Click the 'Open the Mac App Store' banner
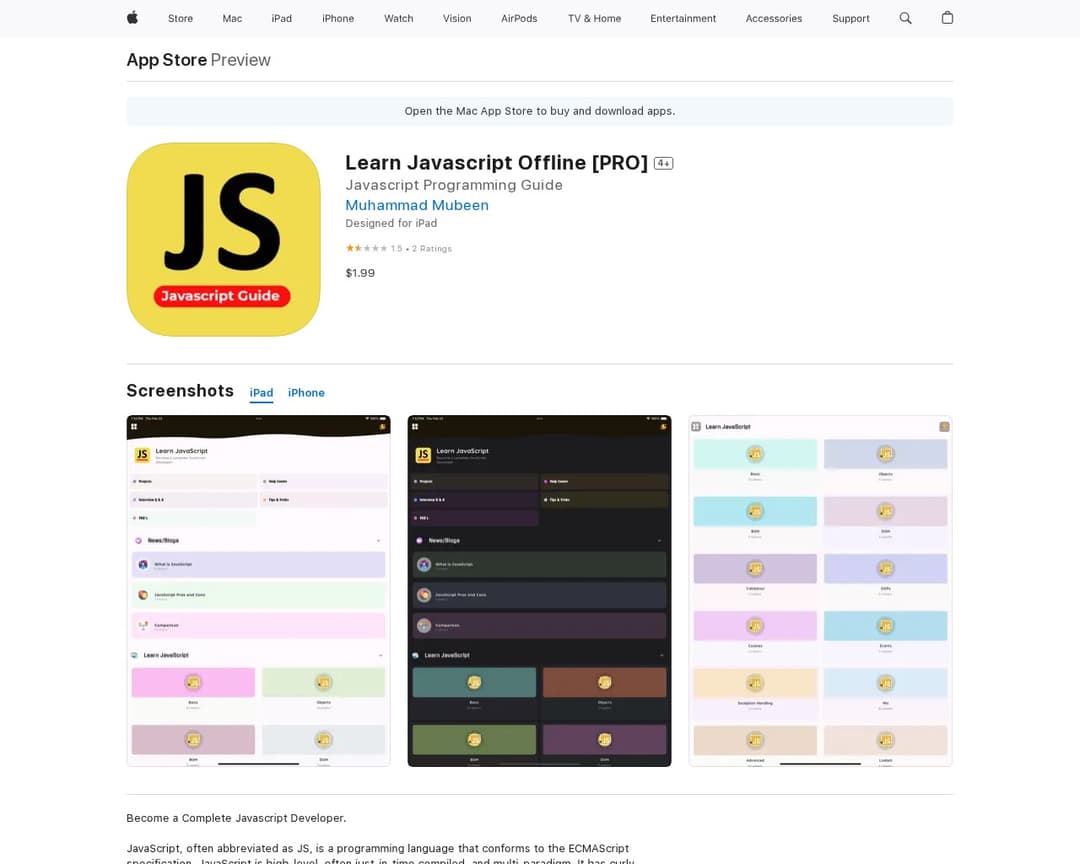This screenshot has height=864, width=1080. tap(540, 111)
